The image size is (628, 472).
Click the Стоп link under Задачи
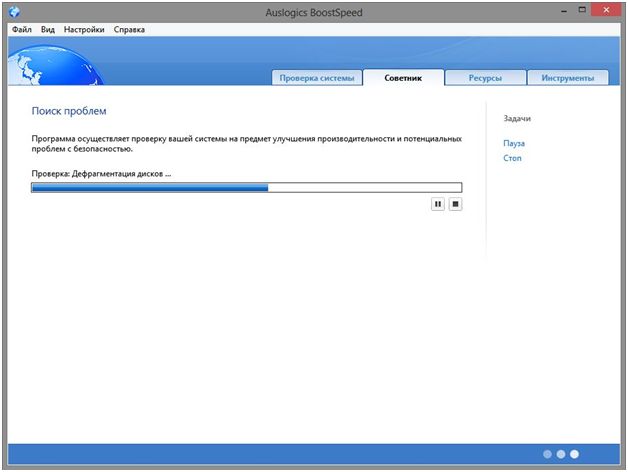pyautogui.click(x=512, y=159)
